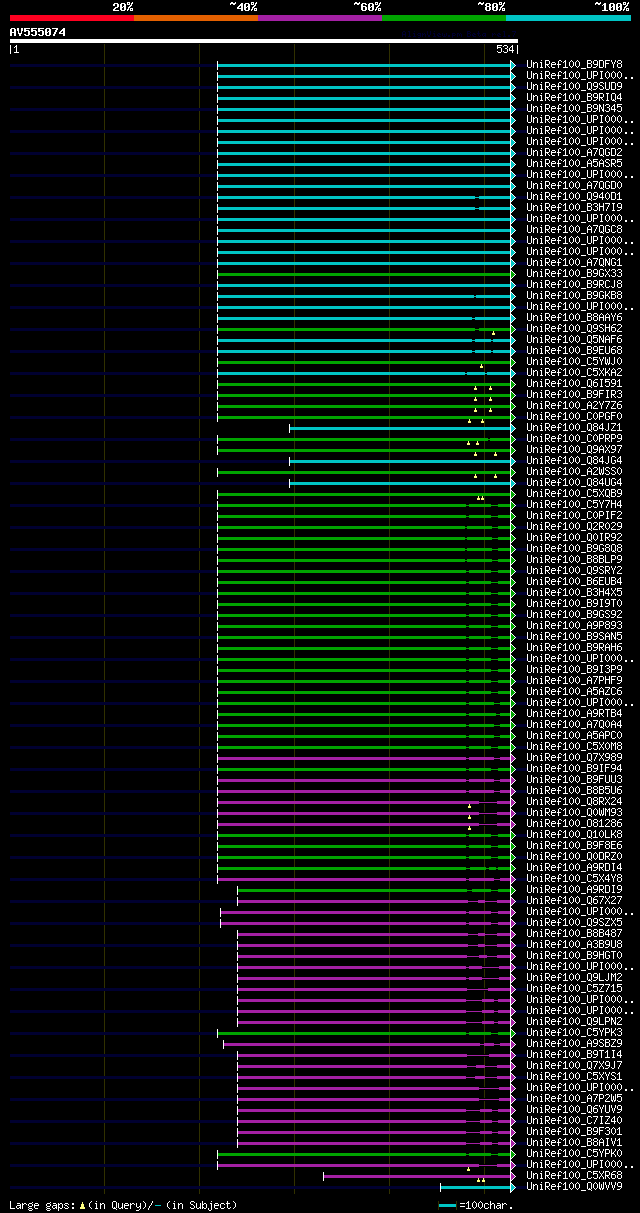Select the UniRef100_B8BLP9 hit label
Screen dimensions: 640x1213
pos(575,559)
